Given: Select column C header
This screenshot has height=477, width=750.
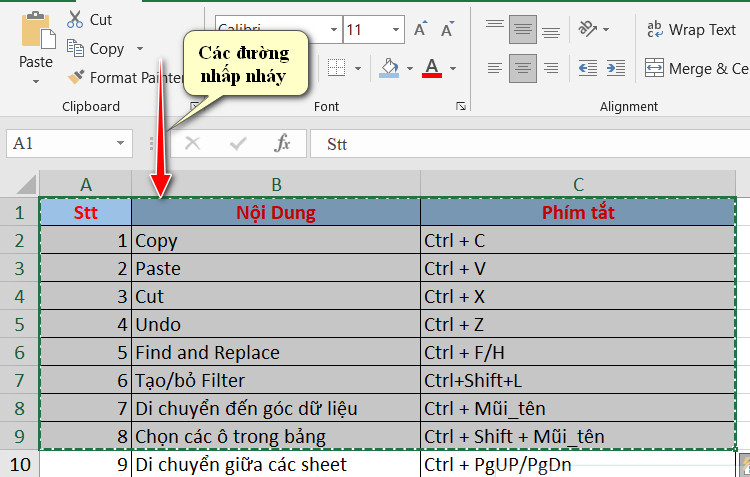Looking at the screenshot, I should click(x=578, y=184).
